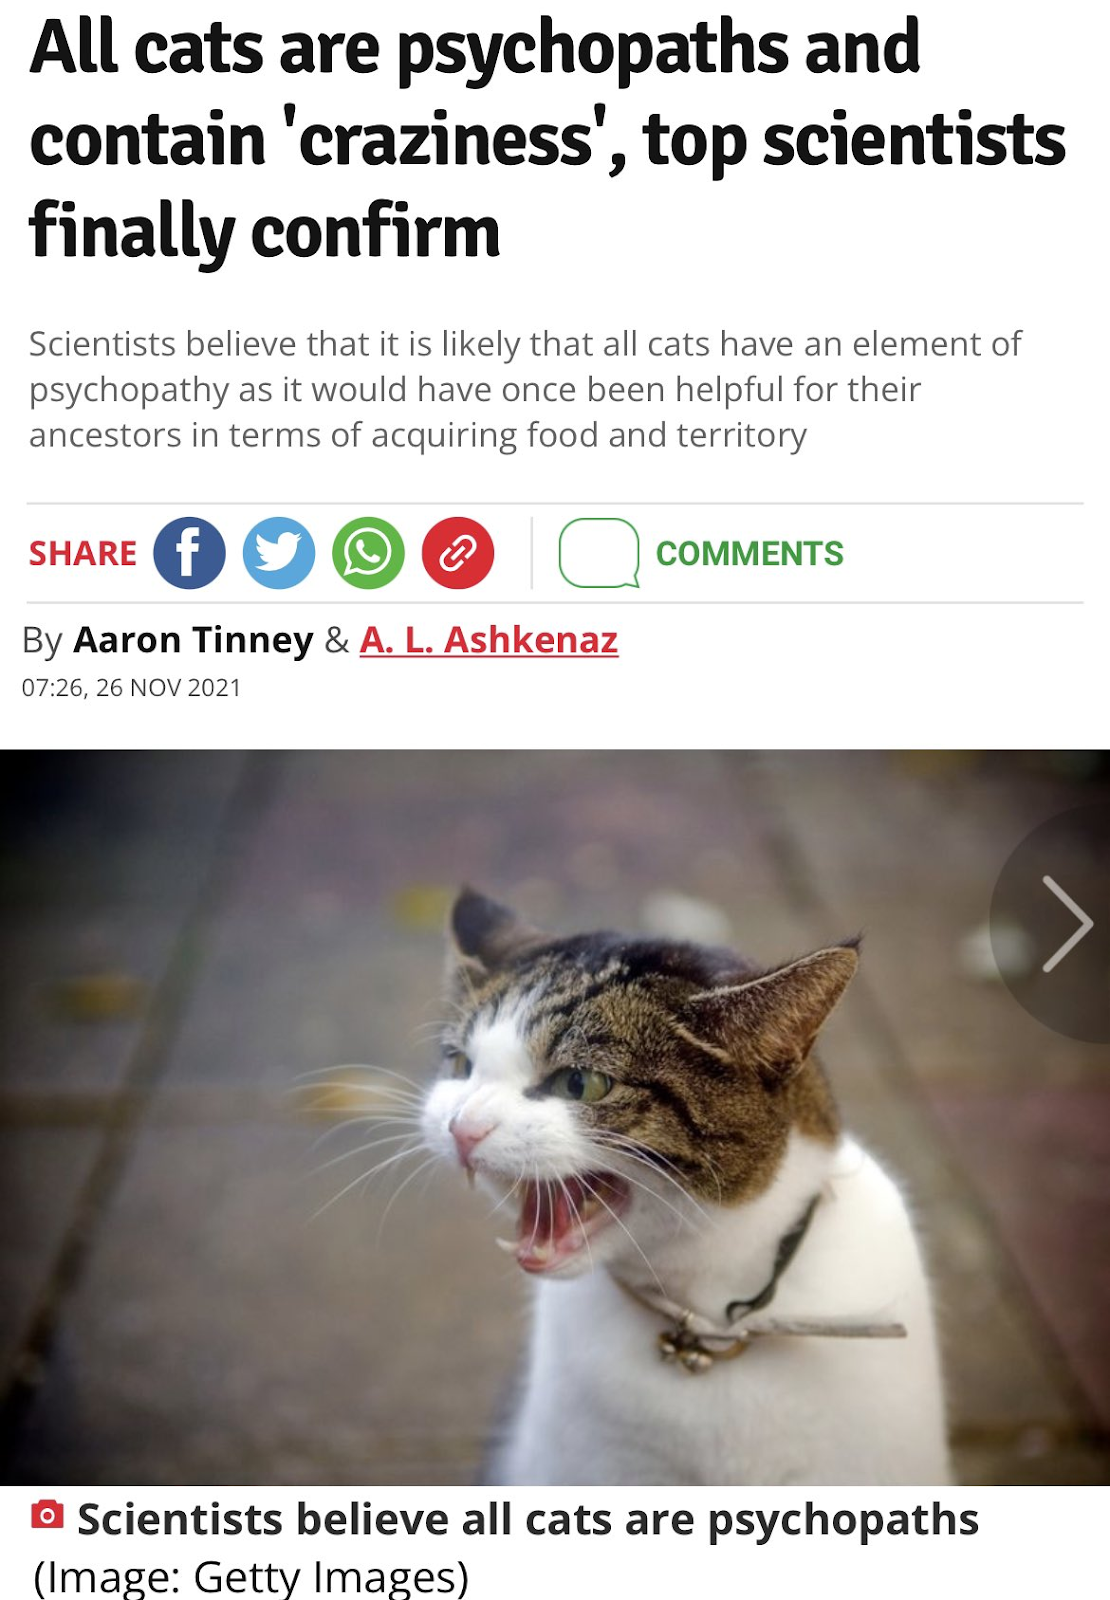Copy the article link with red chain icon
Screen dimensions: 1110x1600
[x=458, y=553]
